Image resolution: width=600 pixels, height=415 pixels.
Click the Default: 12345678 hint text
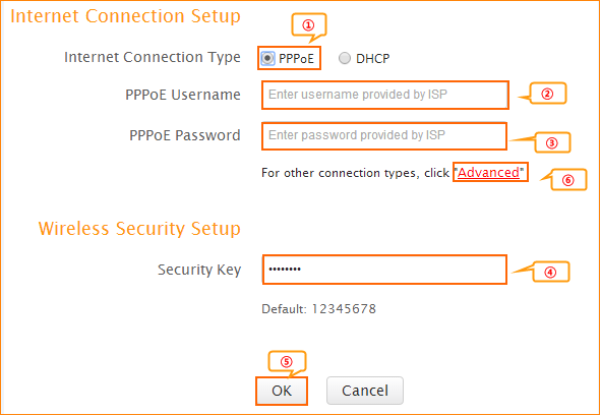click(x=318, y=308)
